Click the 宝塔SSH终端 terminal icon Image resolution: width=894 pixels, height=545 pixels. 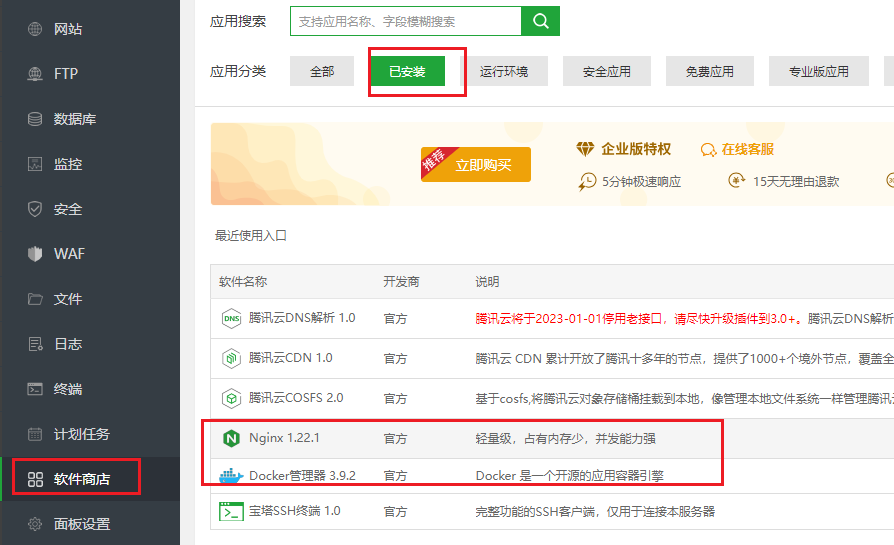point(231,511)
